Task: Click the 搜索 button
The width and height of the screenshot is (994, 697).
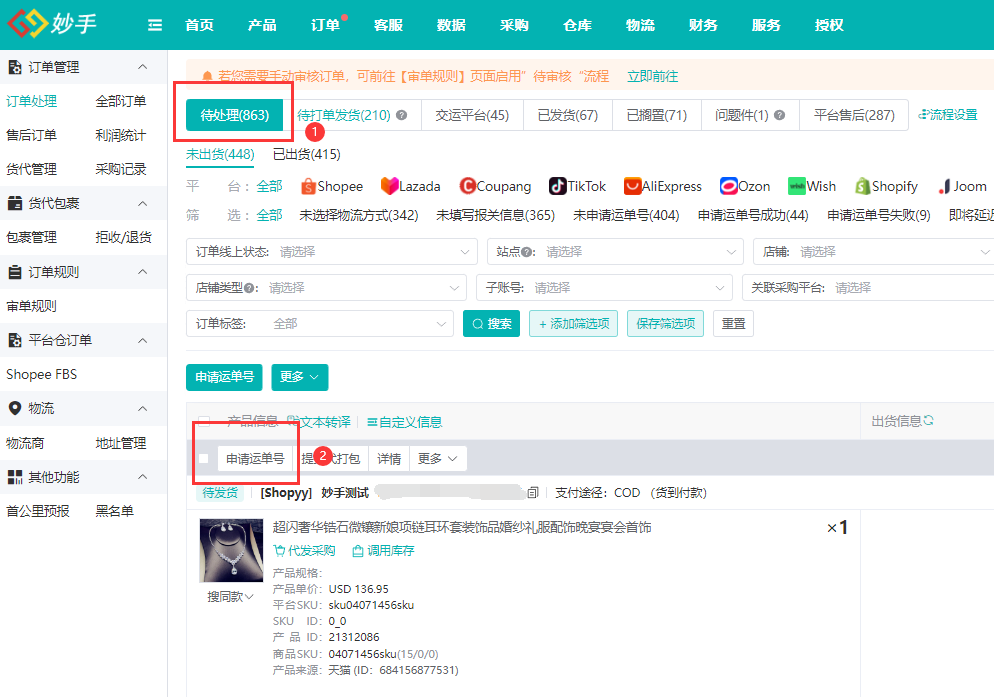Action: 491,323
